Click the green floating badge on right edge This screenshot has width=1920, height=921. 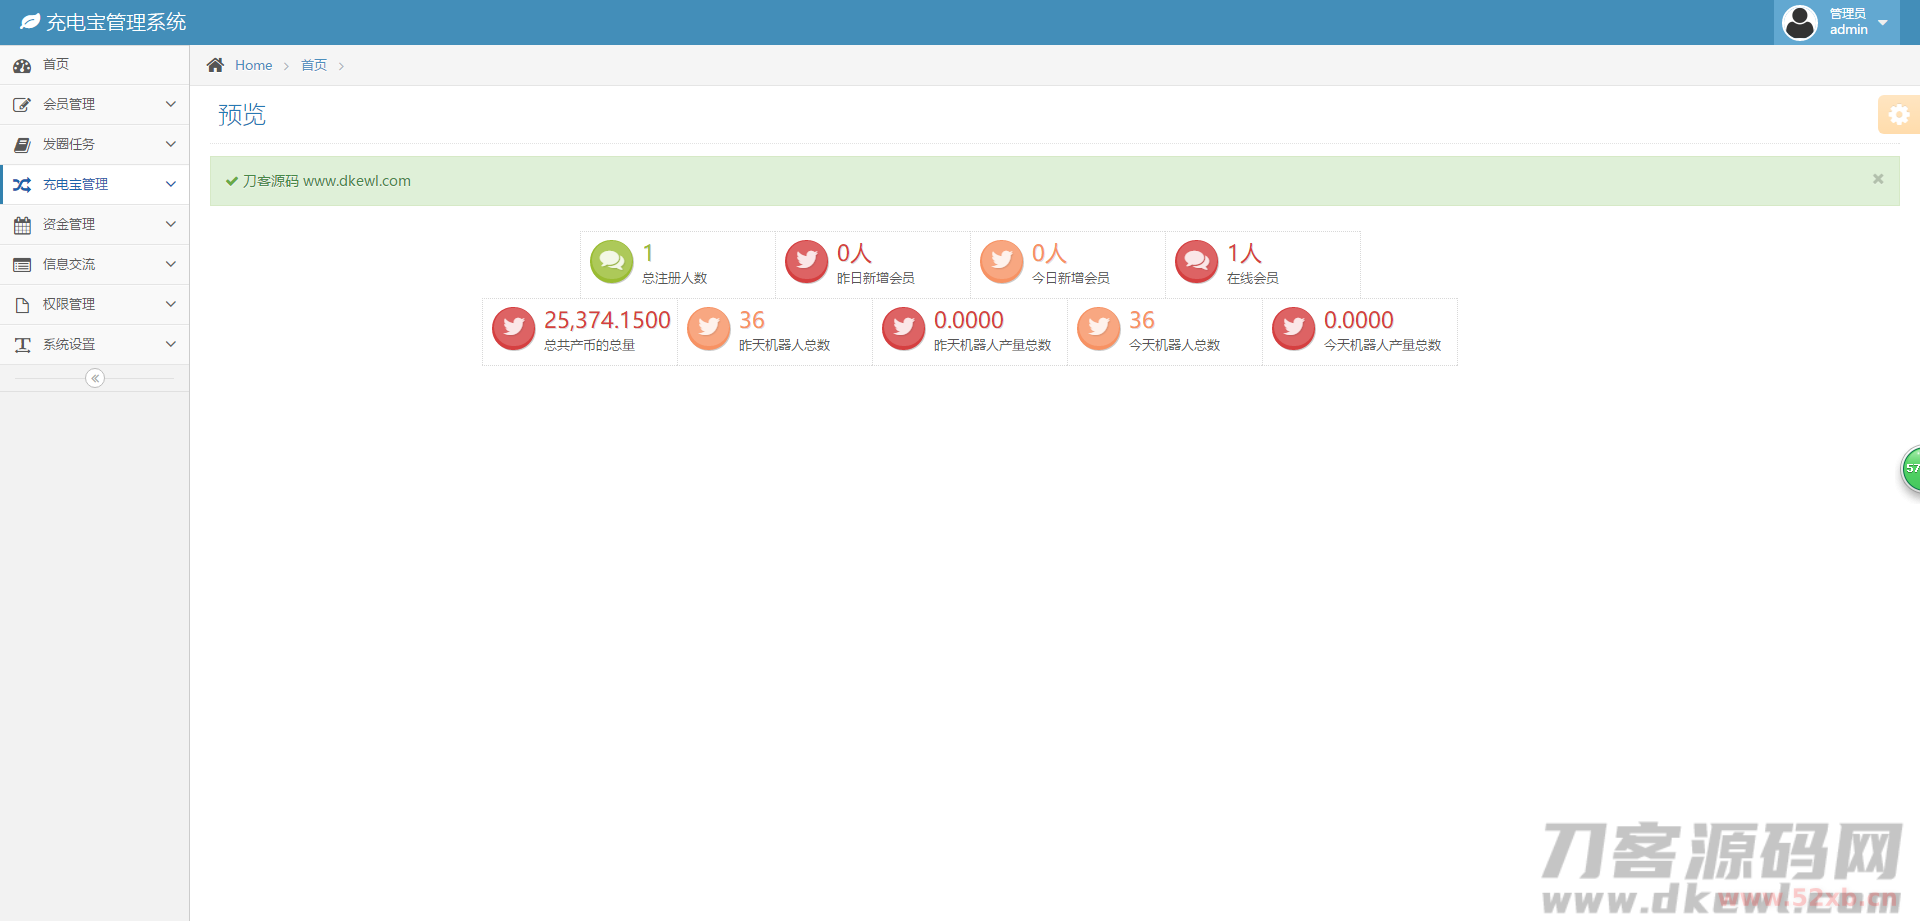1910,469
